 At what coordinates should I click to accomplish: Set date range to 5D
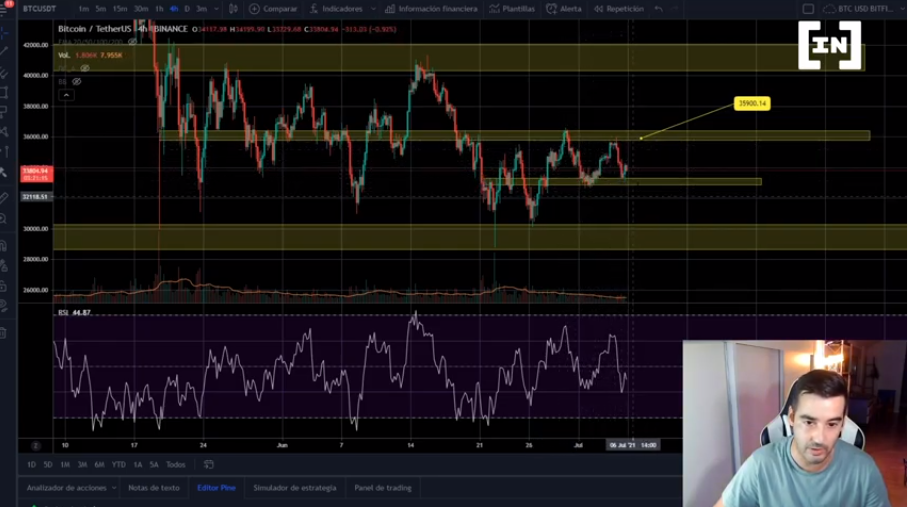[x=48, y=465]
